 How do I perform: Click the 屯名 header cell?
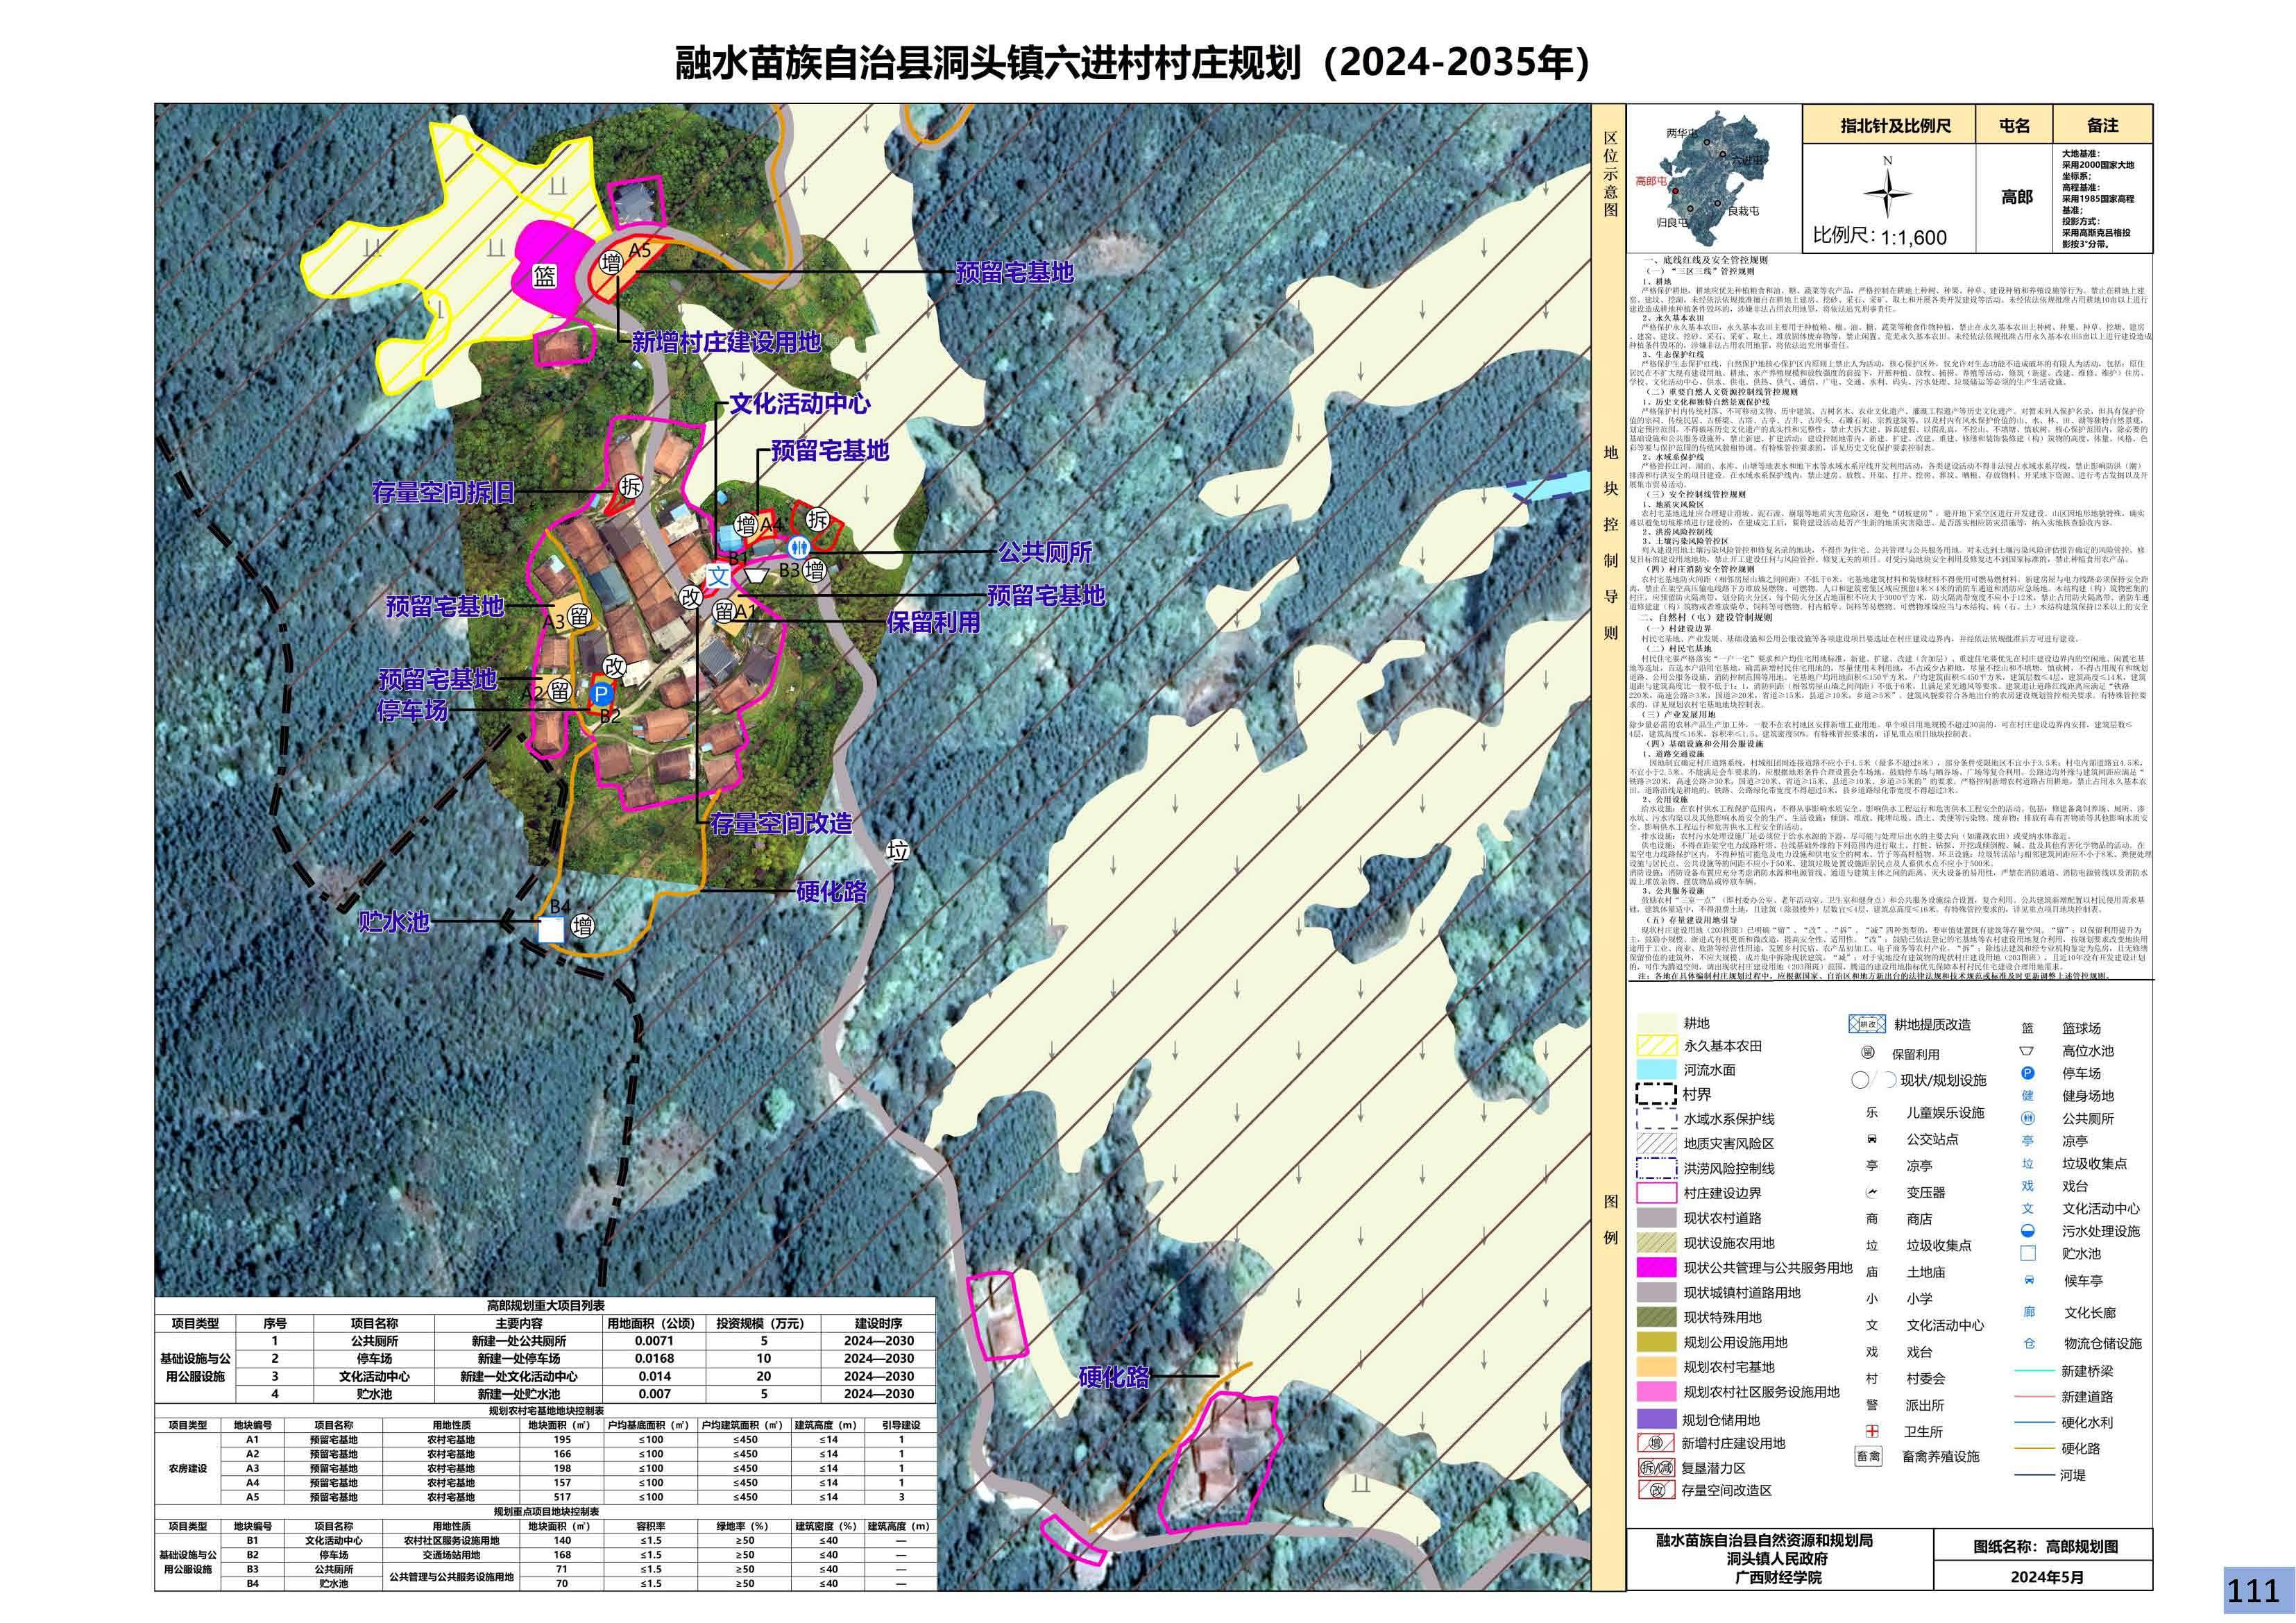[x=2015, y=126]
